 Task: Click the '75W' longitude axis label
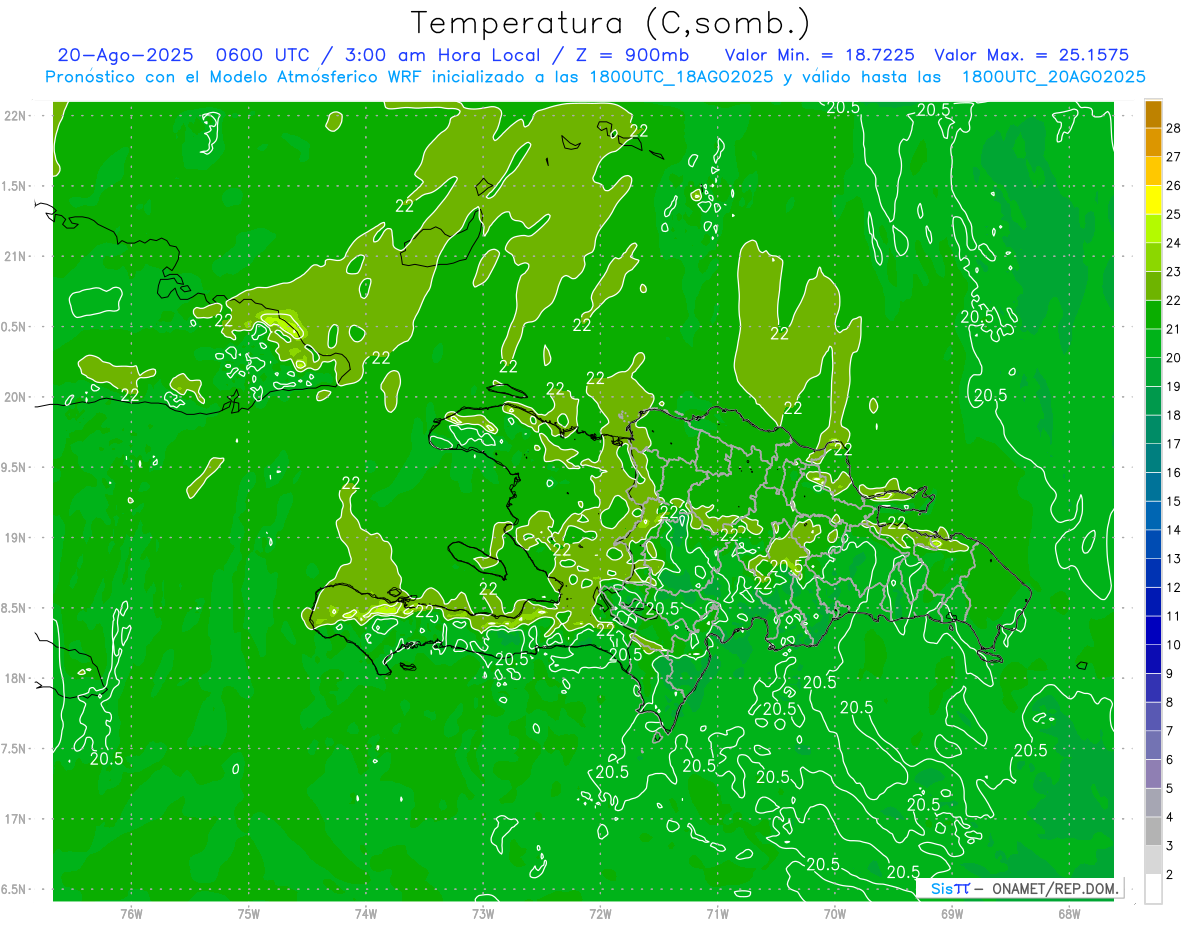[x=249, y=912]
